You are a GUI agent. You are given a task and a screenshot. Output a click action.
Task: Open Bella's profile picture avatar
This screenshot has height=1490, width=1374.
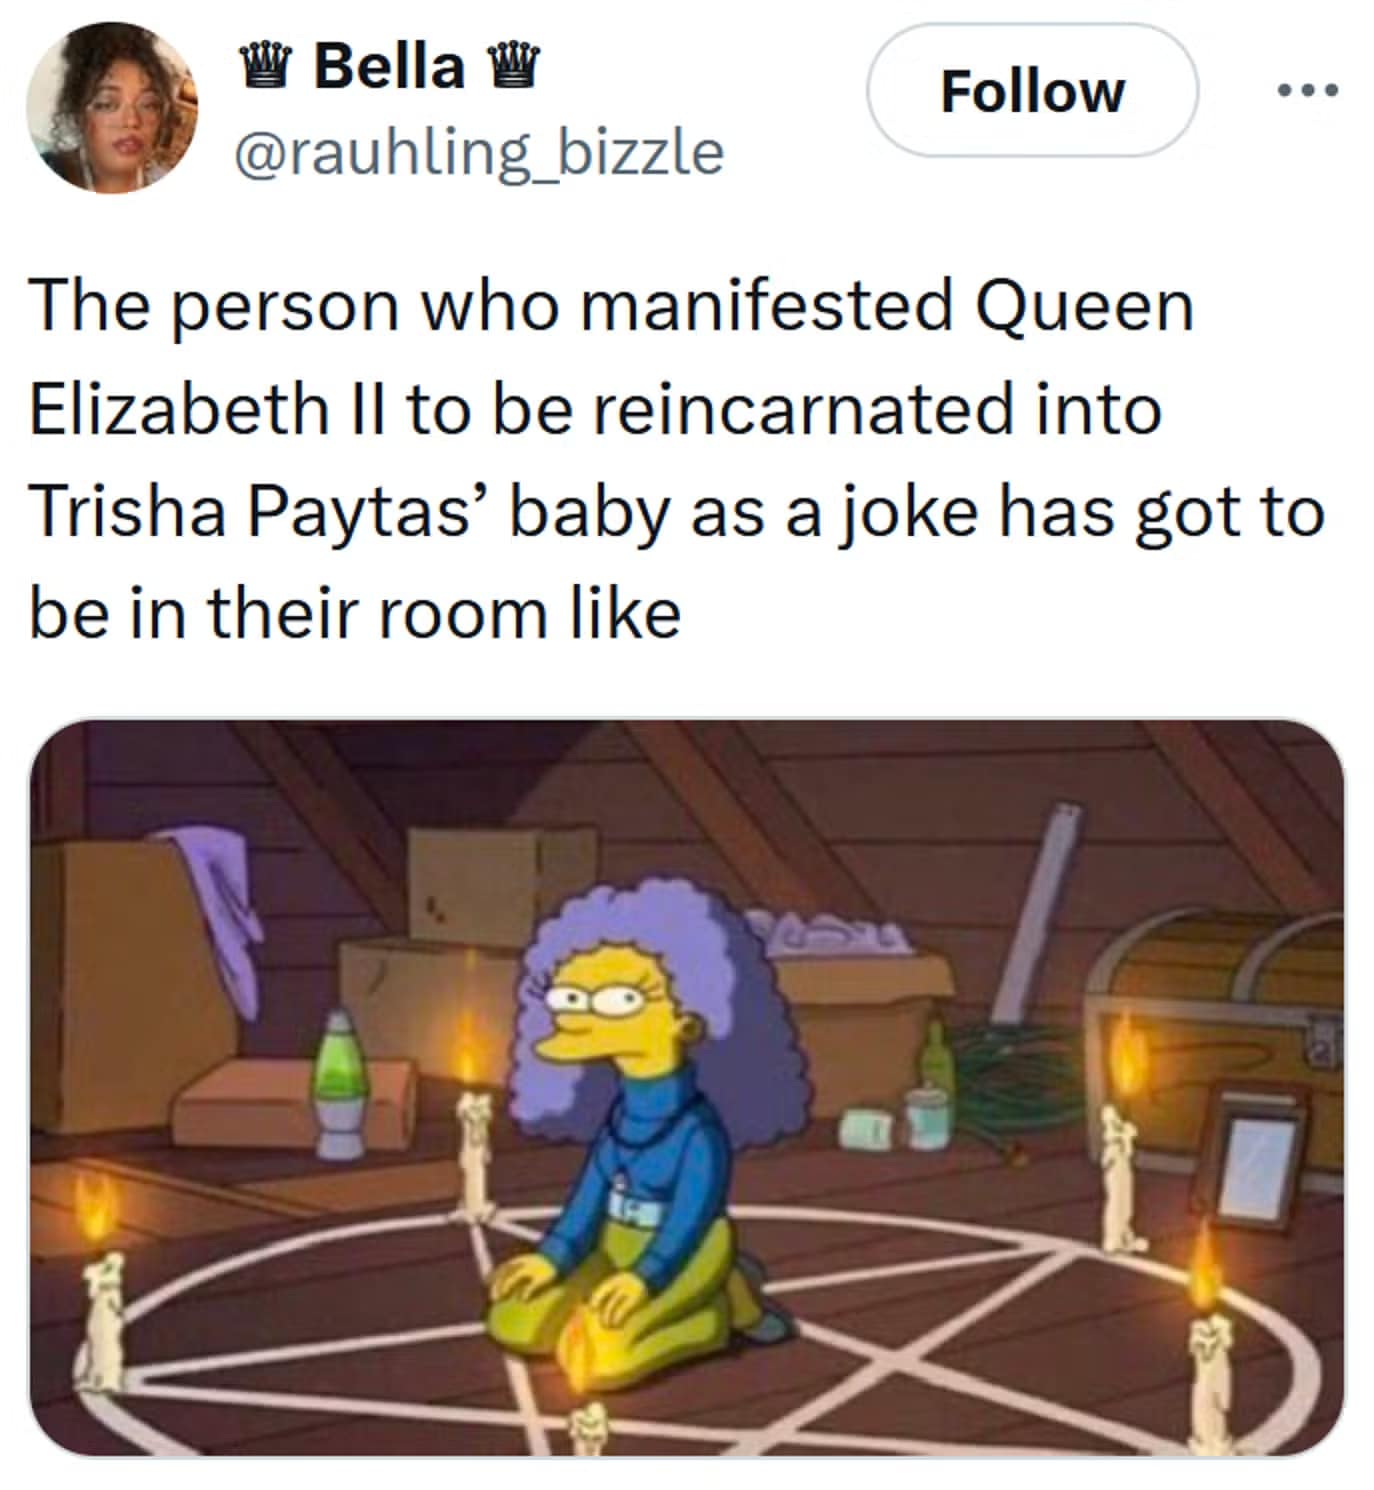coord(112,108)
